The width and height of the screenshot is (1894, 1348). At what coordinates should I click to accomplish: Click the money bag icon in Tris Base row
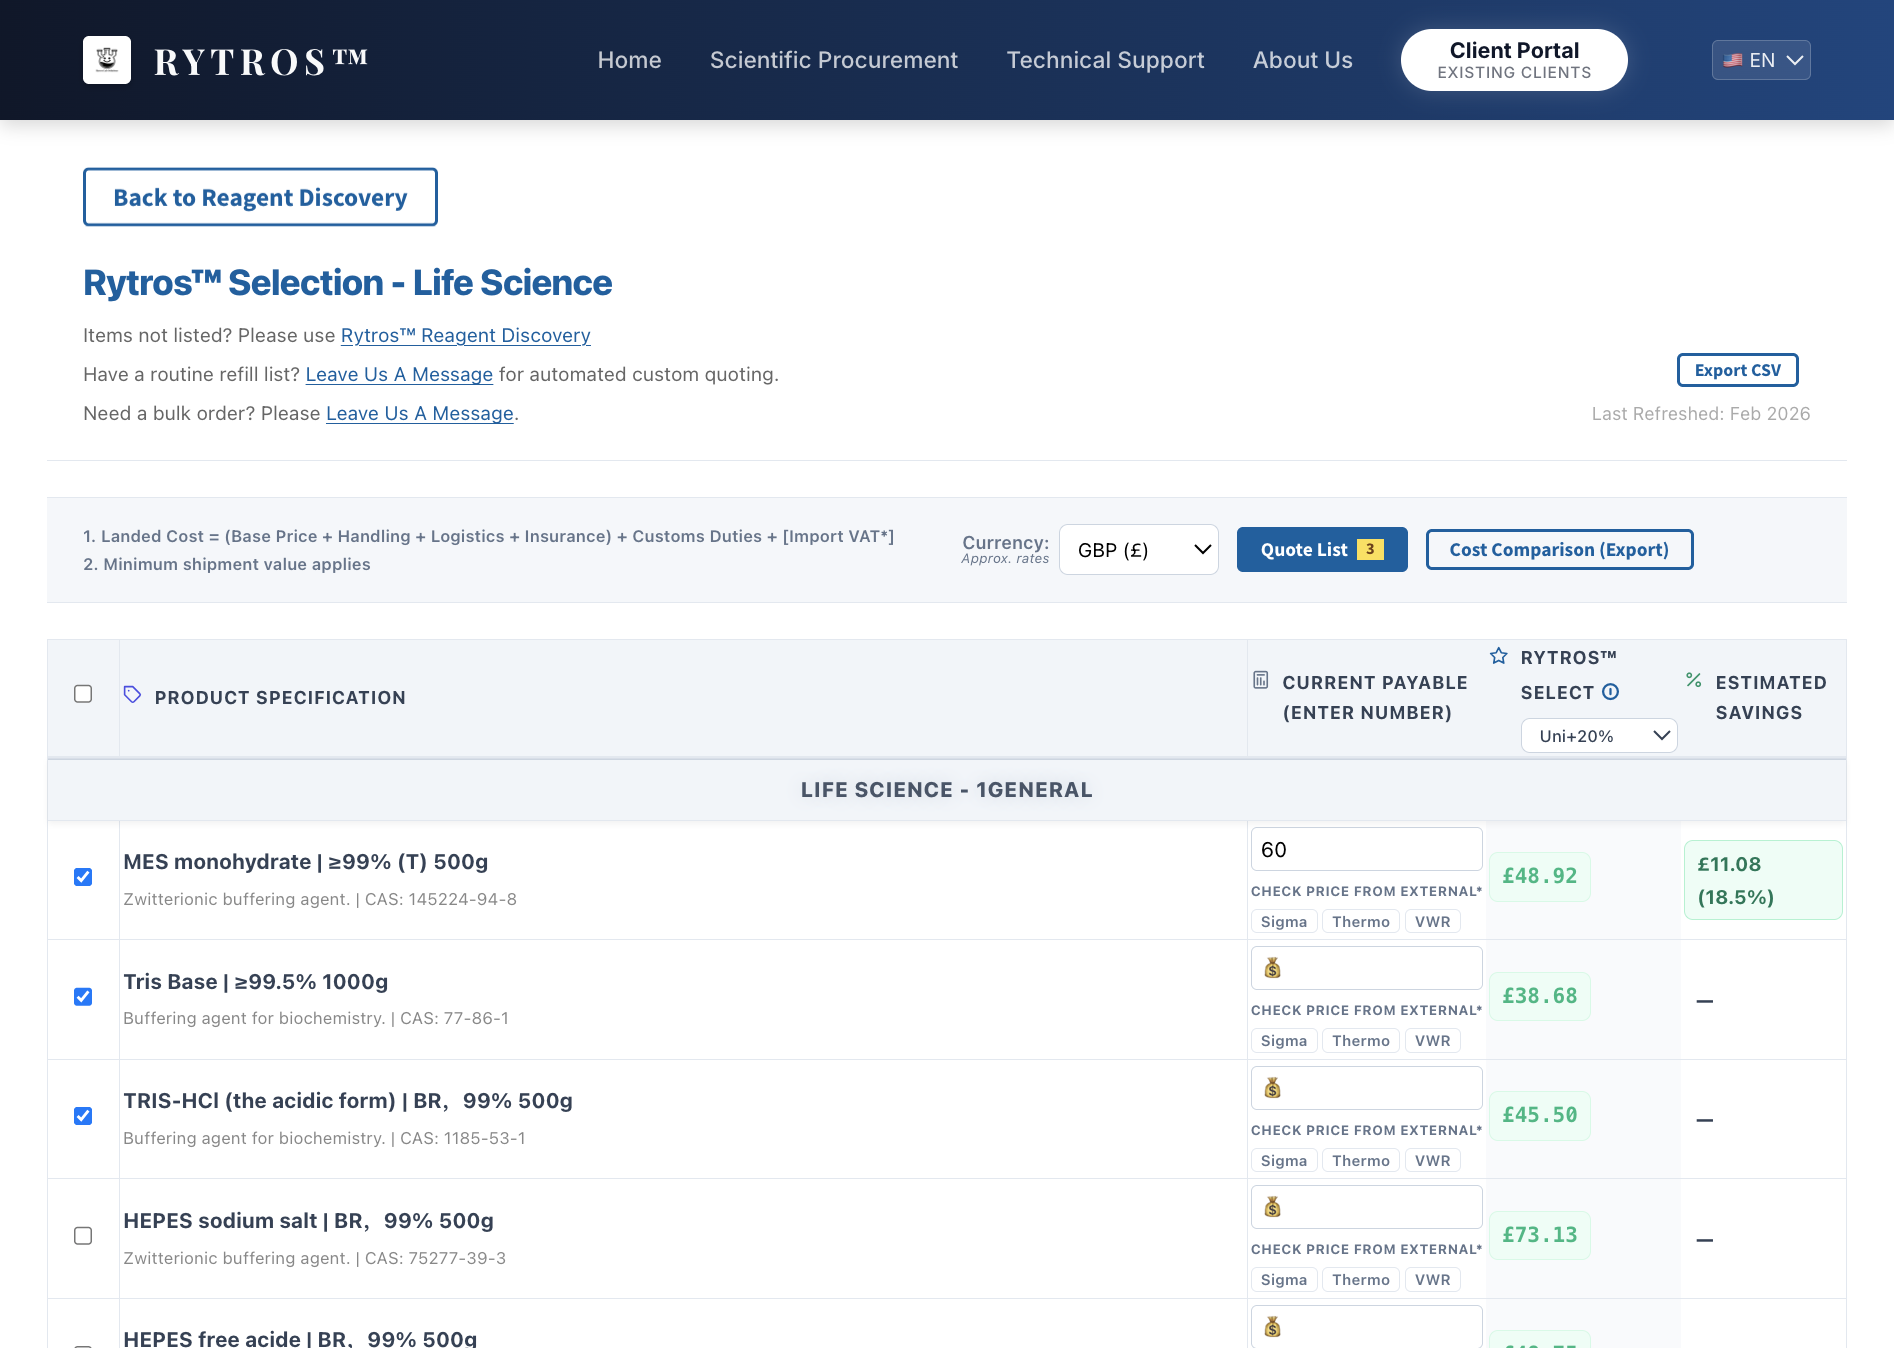click(1272, 968)
